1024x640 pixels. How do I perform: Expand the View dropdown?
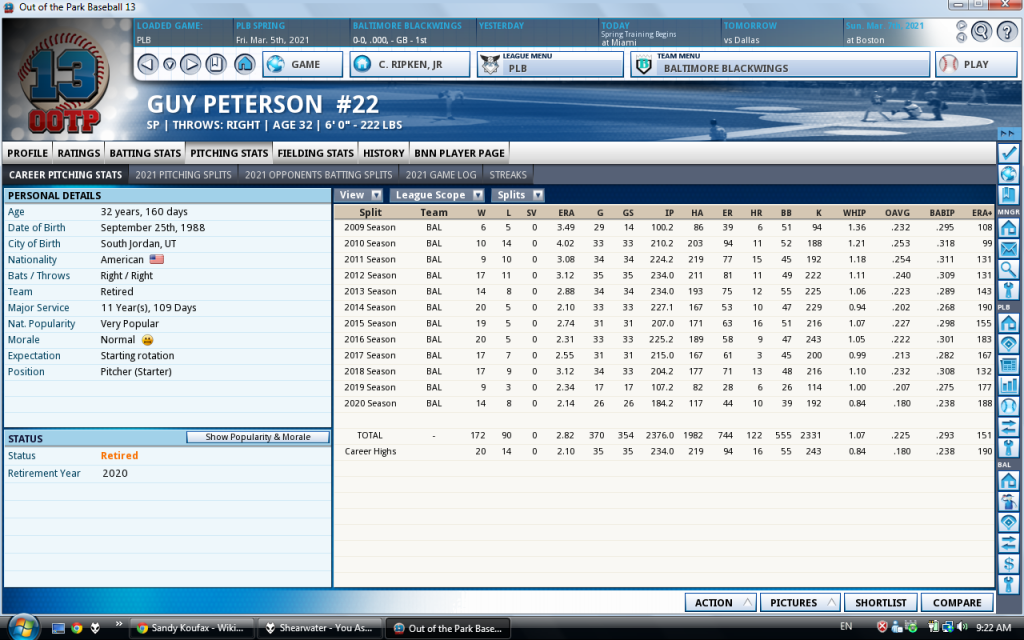[360, 195]
